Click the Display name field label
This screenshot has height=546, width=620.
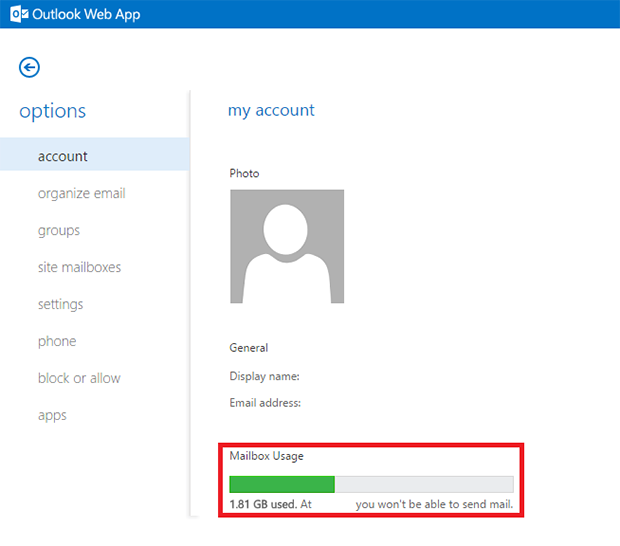[x=265, y=376]
